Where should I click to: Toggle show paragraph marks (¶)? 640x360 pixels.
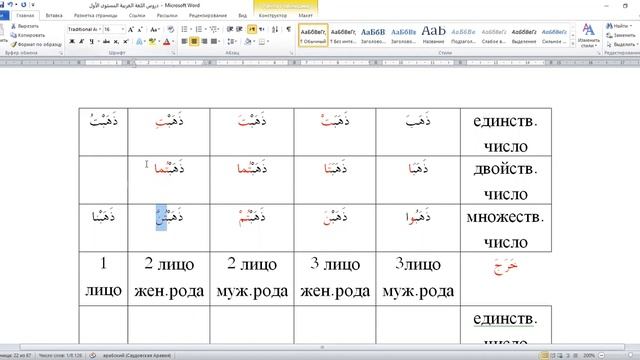[x=289, y=29]
